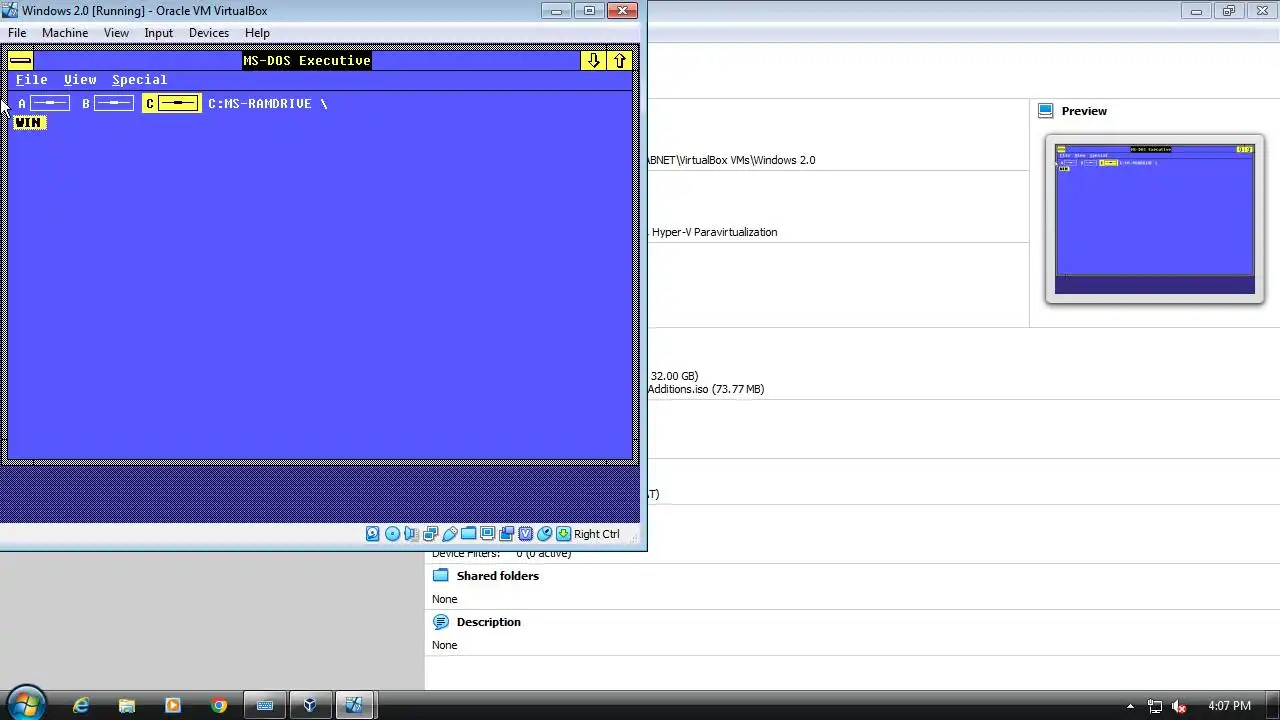Switch to VirtualBox Manager taskbar button
1280x720 pixels.
(x=311, y=705)
